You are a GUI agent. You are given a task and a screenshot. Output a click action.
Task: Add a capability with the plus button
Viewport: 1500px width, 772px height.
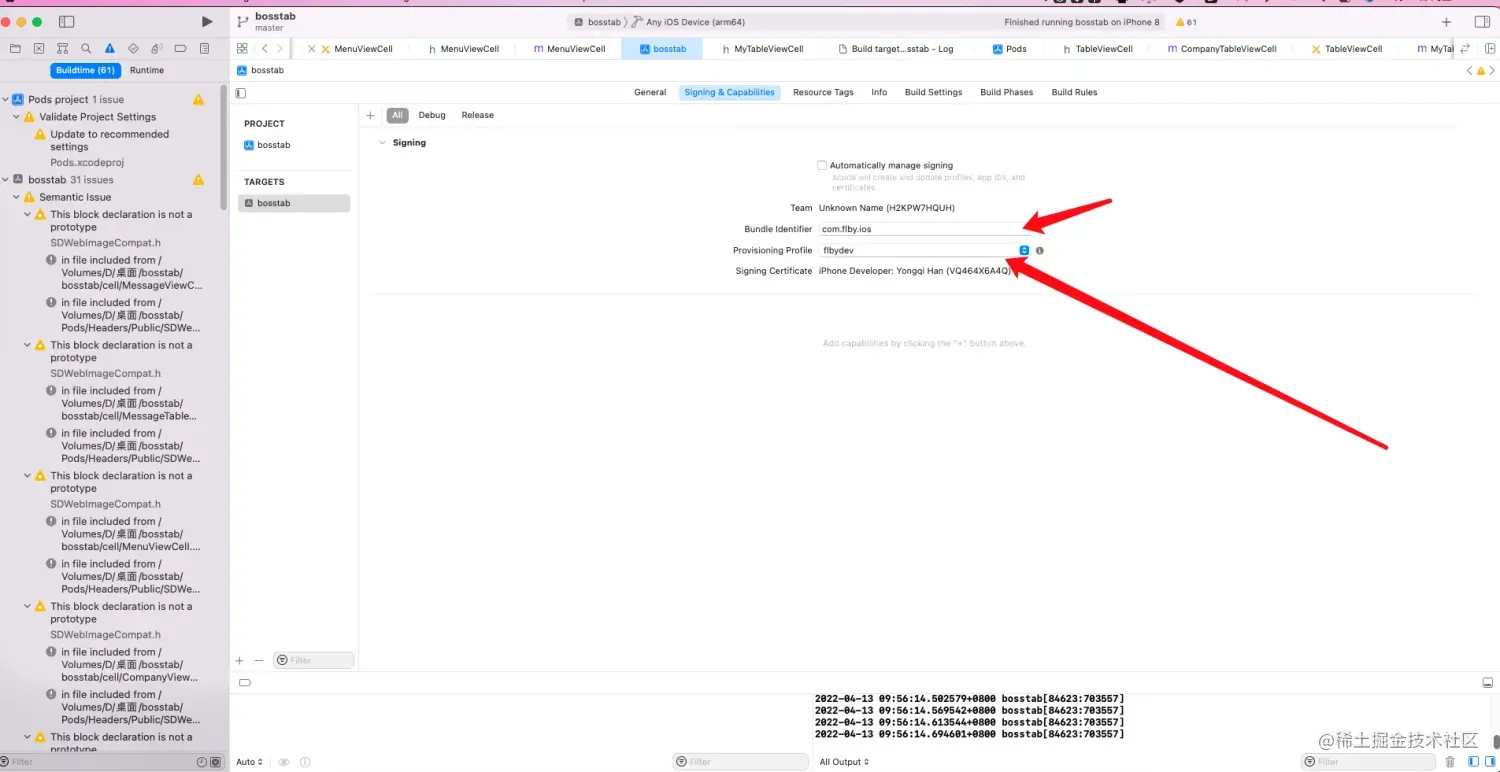tap(370, 115)
